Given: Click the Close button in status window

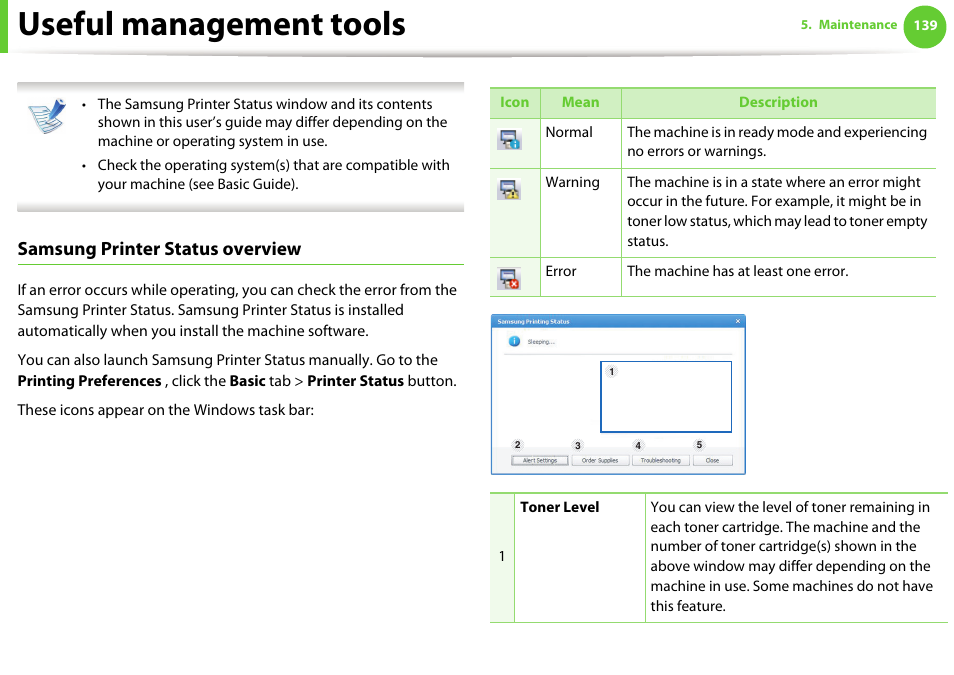Looking at the screenshot, I should point(712,461).
